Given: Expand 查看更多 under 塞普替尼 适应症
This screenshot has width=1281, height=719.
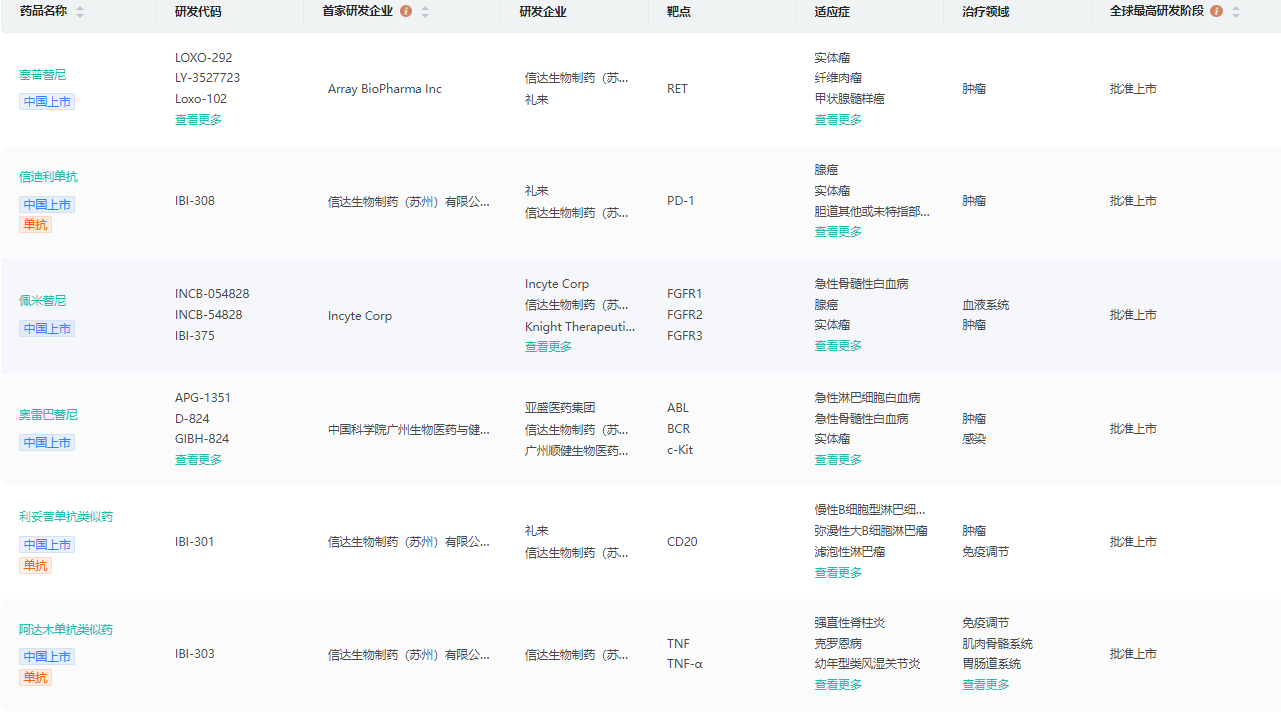Looking at the screenshot, I should [x=838, y=120].
